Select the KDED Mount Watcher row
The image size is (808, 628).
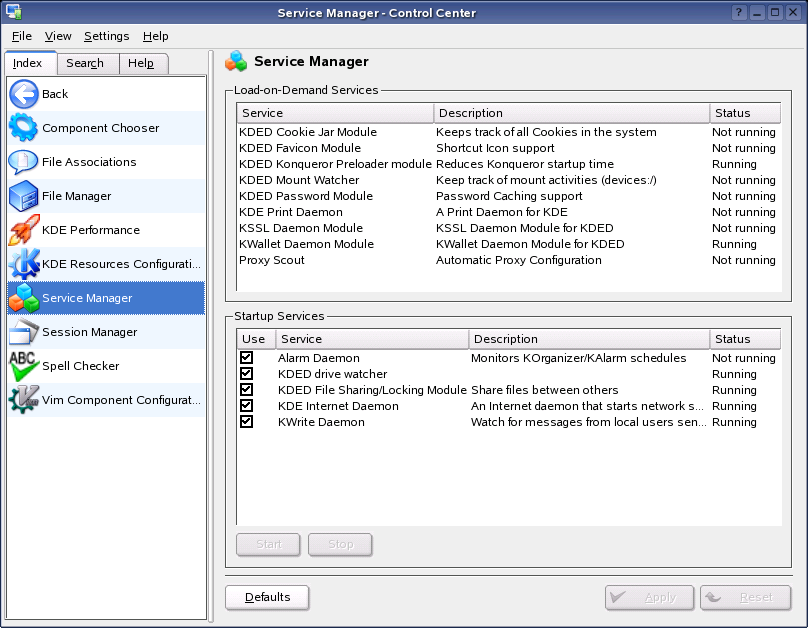509,180
